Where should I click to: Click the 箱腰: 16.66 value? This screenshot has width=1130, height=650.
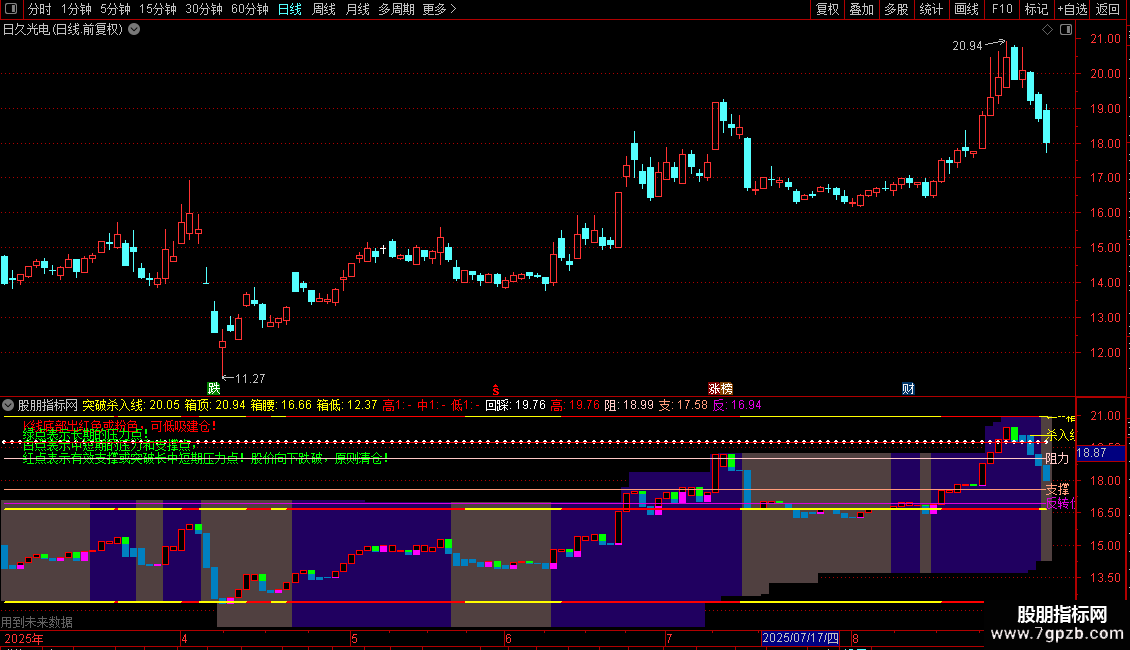click(x=281, y=406)
